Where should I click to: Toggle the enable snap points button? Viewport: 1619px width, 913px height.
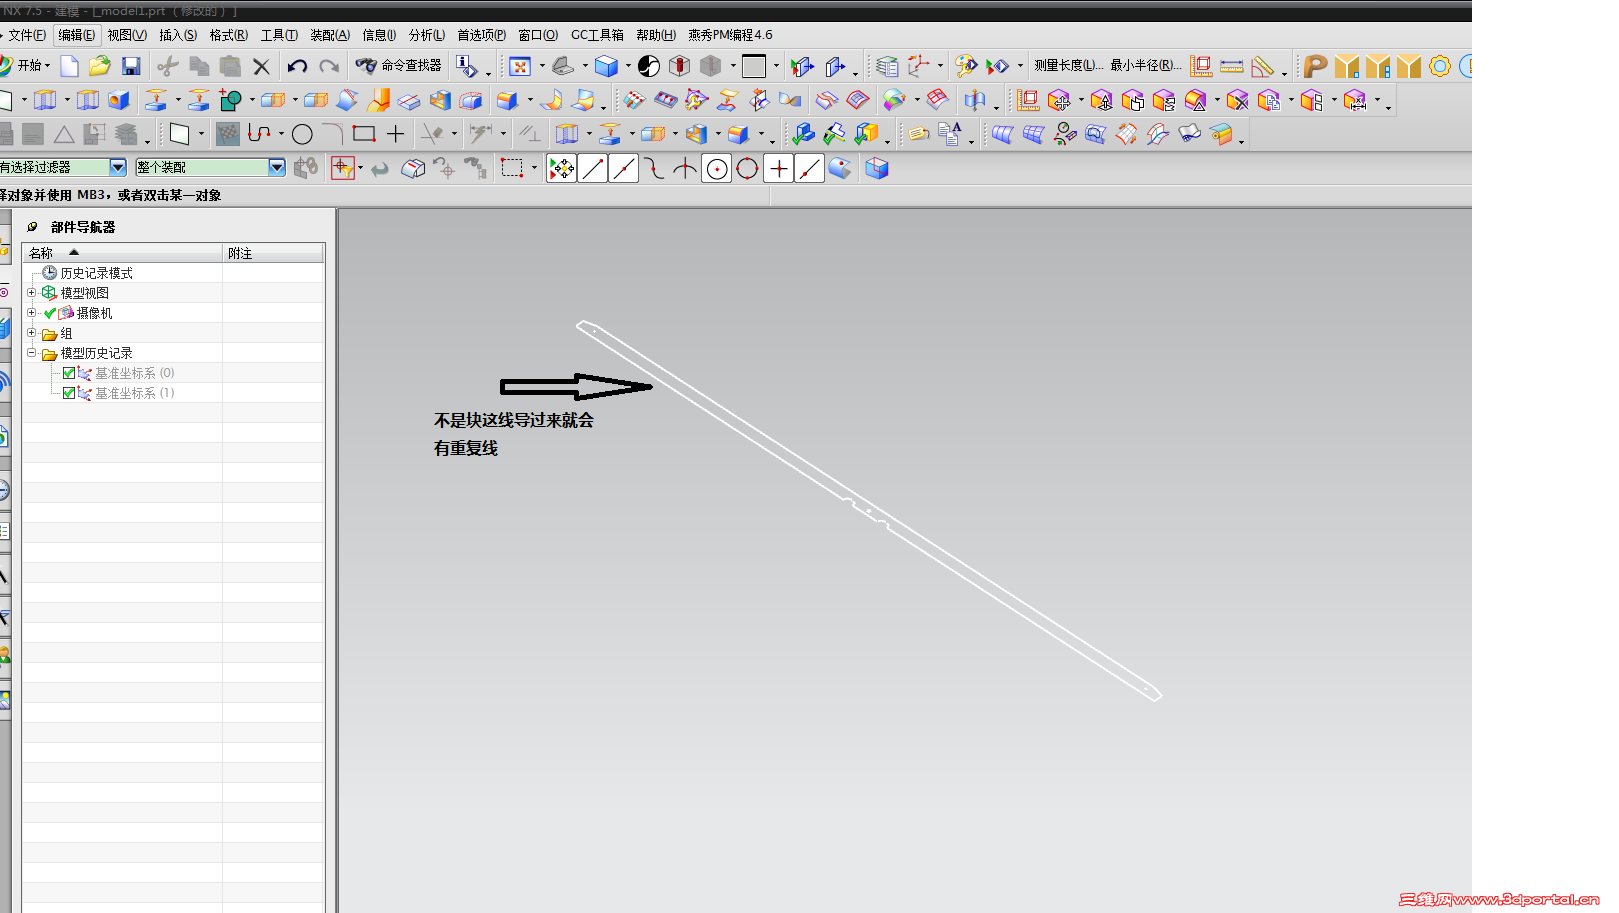point(562,168)
